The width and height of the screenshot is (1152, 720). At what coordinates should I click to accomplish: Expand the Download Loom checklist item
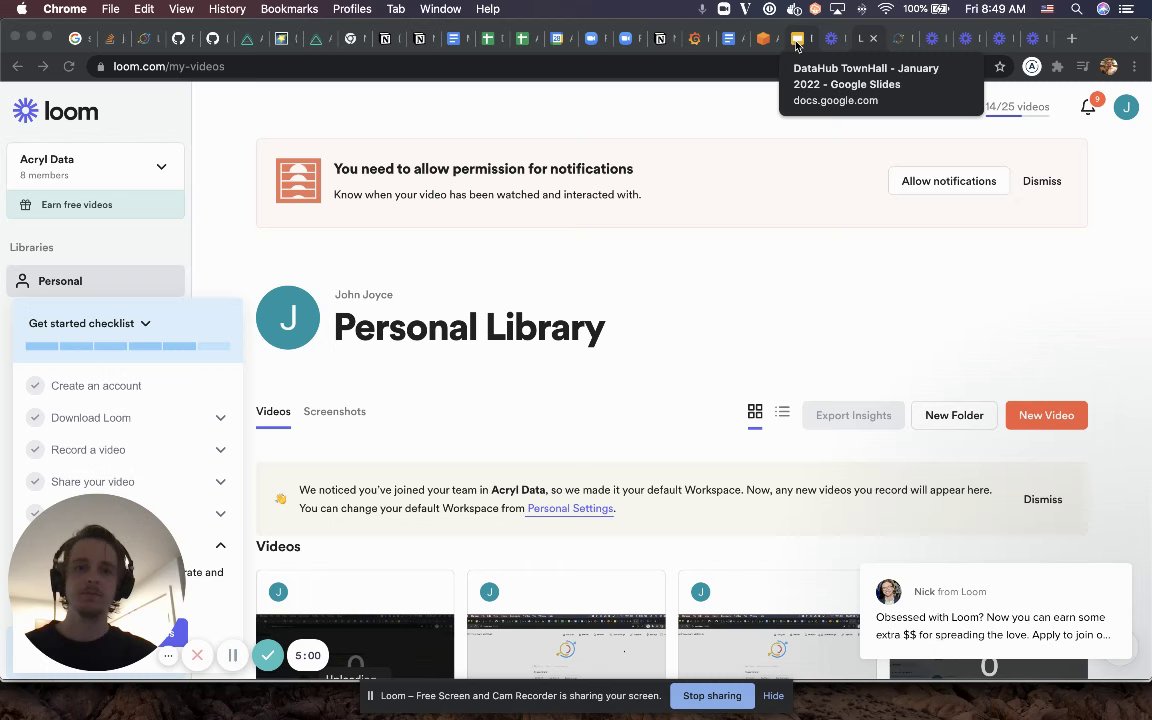point(220,418)
